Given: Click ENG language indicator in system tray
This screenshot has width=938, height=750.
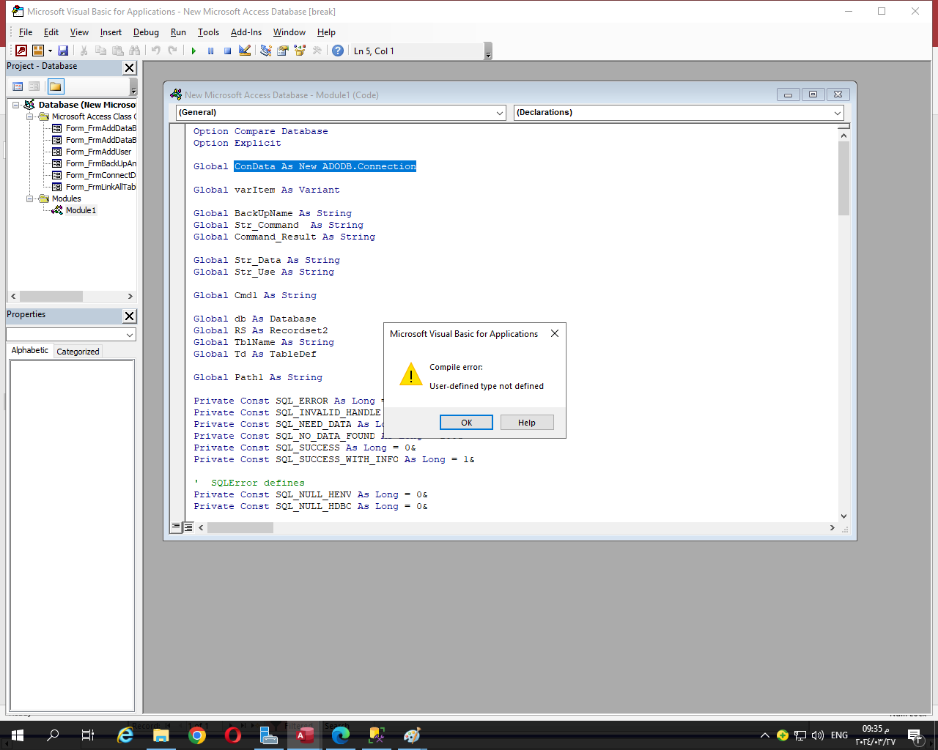Looking at the screenshot, I should click(839, 735).
